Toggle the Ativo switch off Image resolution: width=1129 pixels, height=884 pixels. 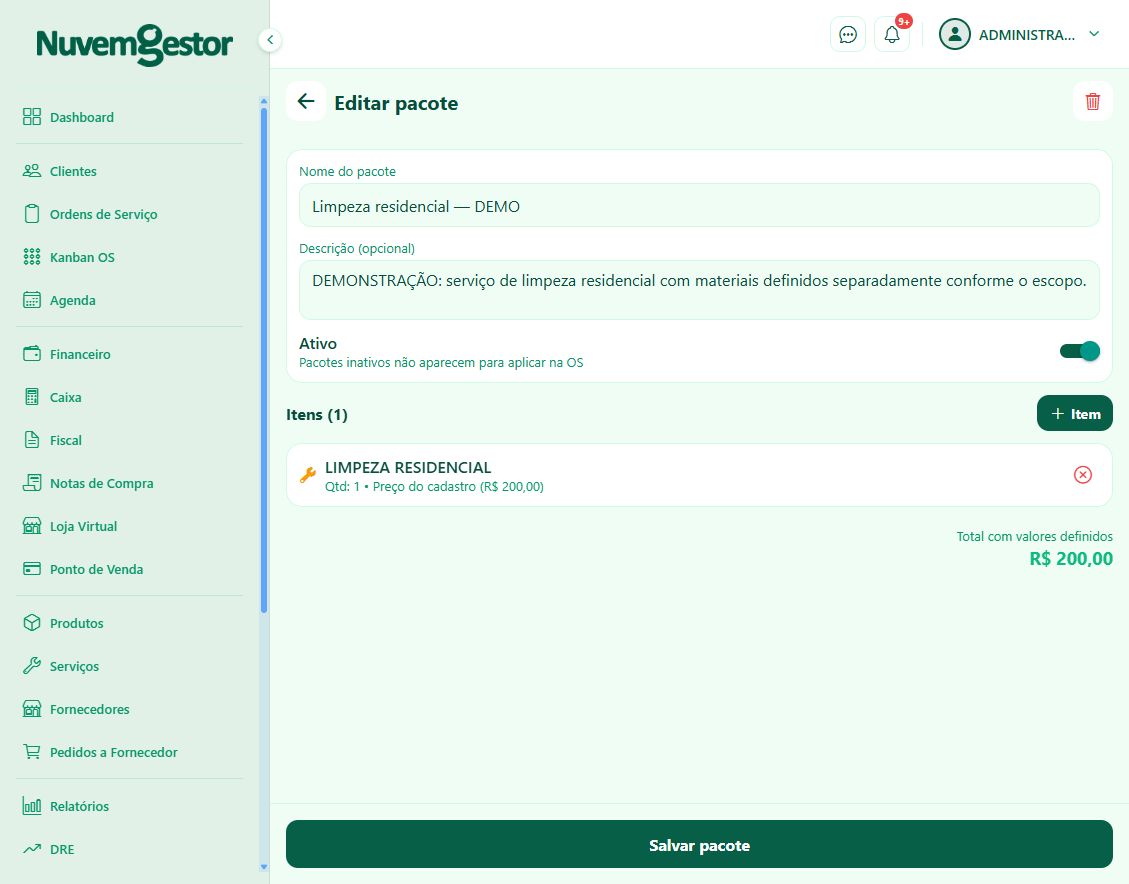pyautogui.click(x=1079, y=351)
